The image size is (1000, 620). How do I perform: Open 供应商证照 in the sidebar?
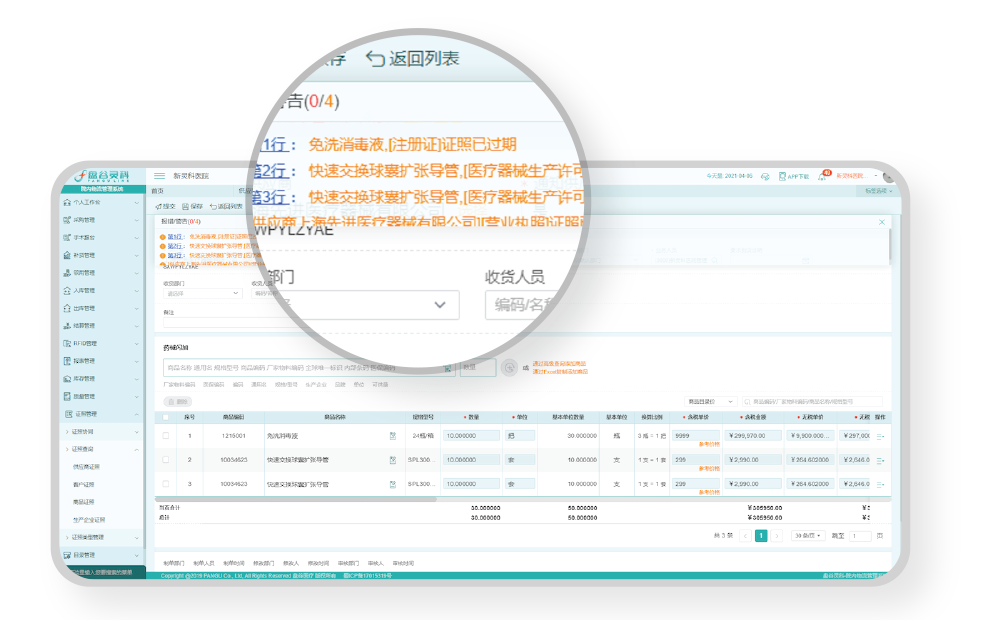click(x=86, y=467)
